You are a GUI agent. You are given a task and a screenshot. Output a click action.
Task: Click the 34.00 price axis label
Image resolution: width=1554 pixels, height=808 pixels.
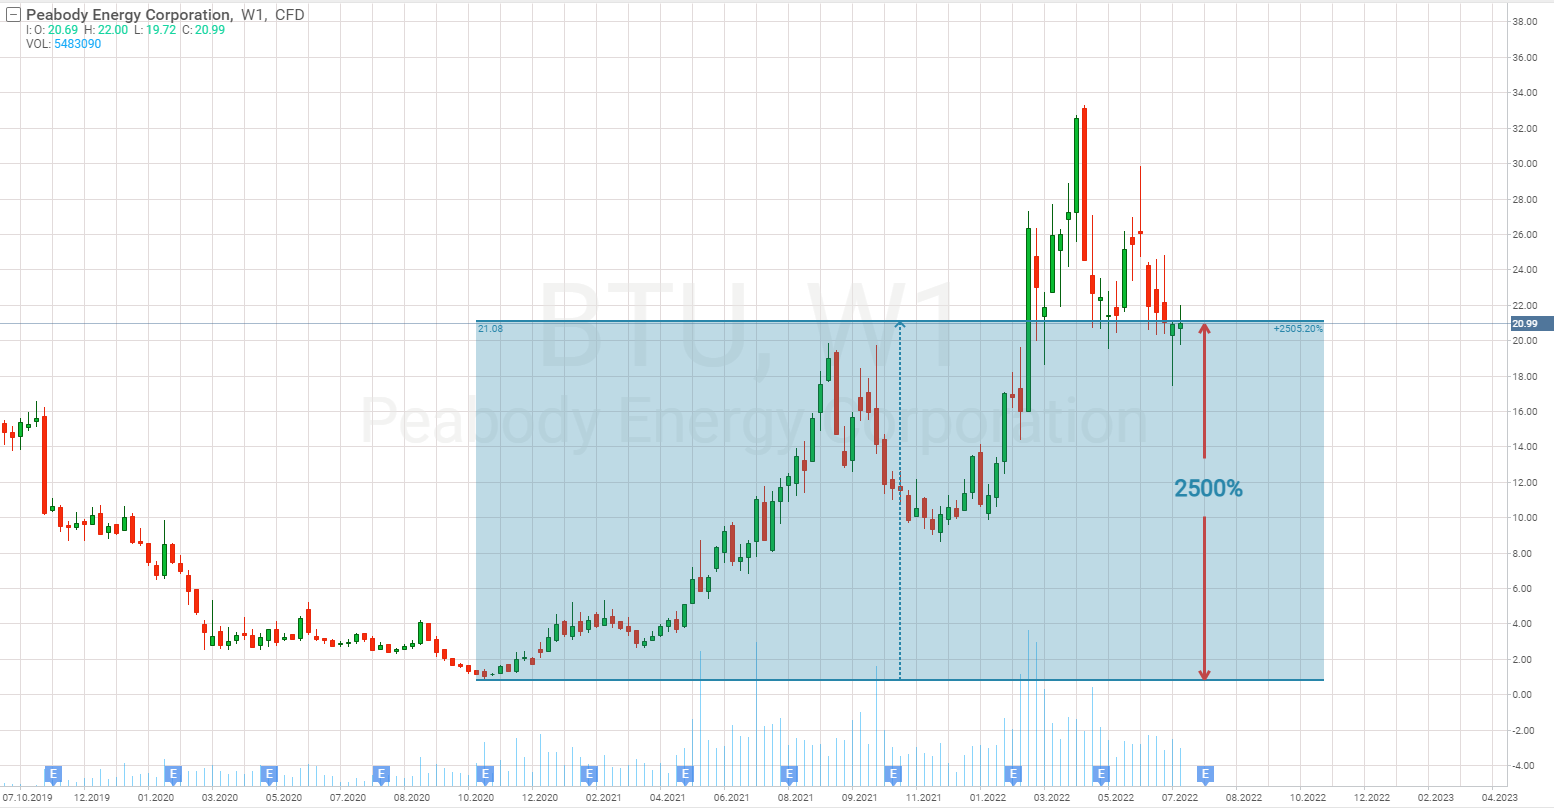pyautogui.click(x=1524, y=93)
